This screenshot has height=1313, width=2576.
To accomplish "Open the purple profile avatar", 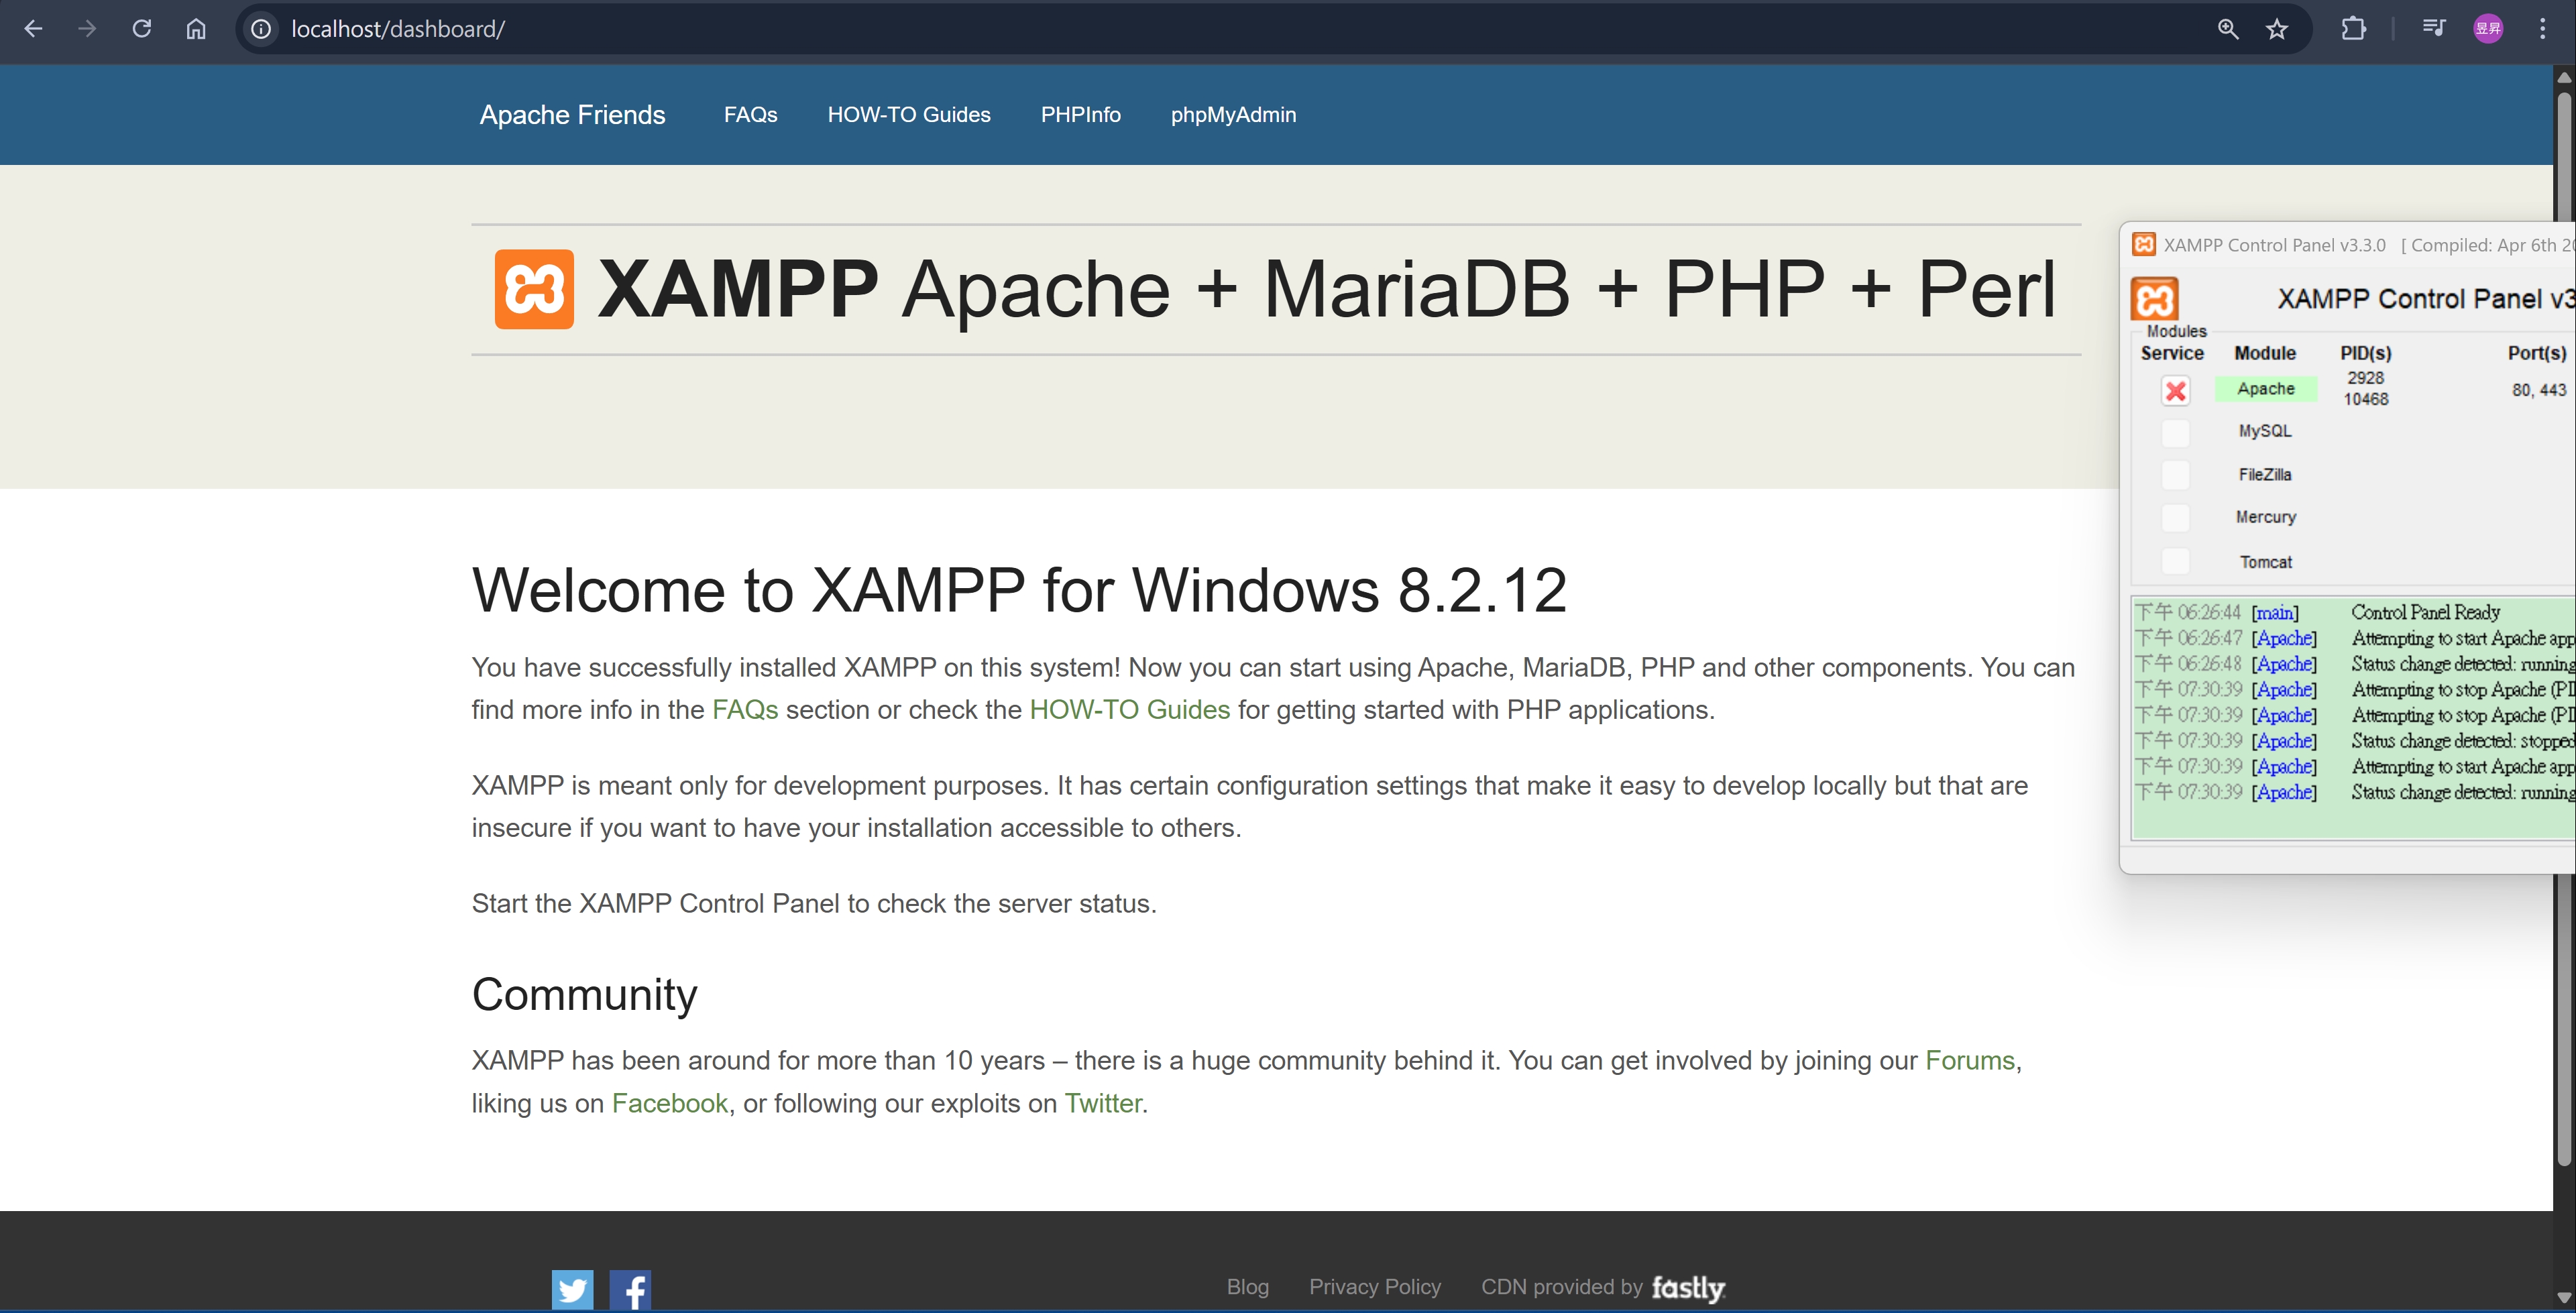I will [2488, 29].
